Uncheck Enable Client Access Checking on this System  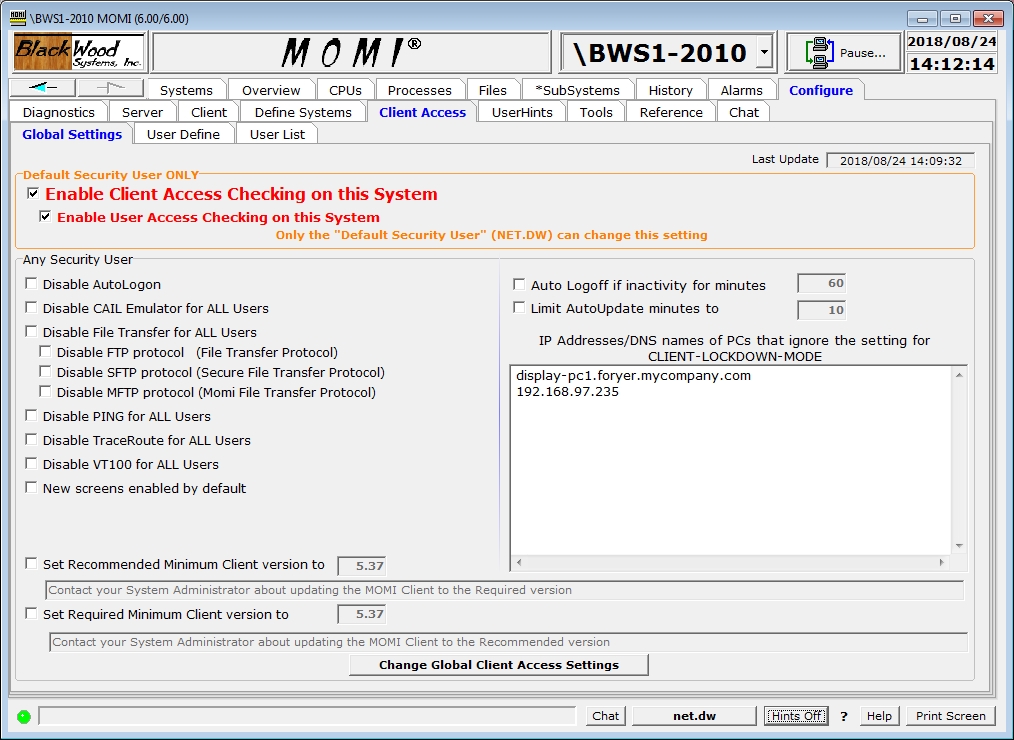click(33, 193)
